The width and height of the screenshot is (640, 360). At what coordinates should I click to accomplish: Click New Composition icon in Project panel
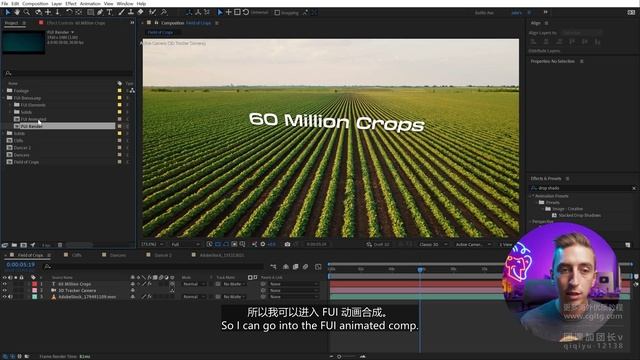click(x=23, y=245)
